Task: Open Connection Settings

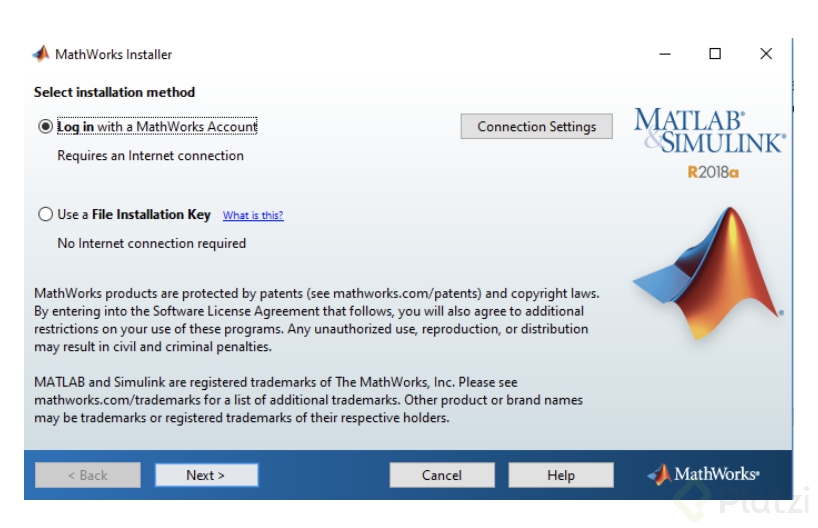Action: [536, 127]
